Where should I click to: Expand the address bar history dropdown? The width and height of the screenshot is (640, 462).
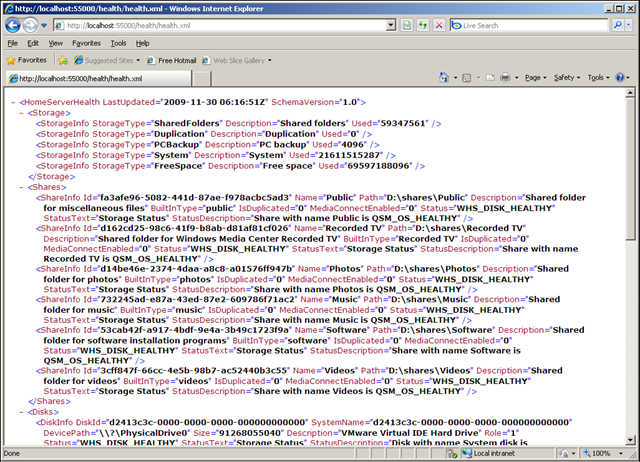point(391,25)
